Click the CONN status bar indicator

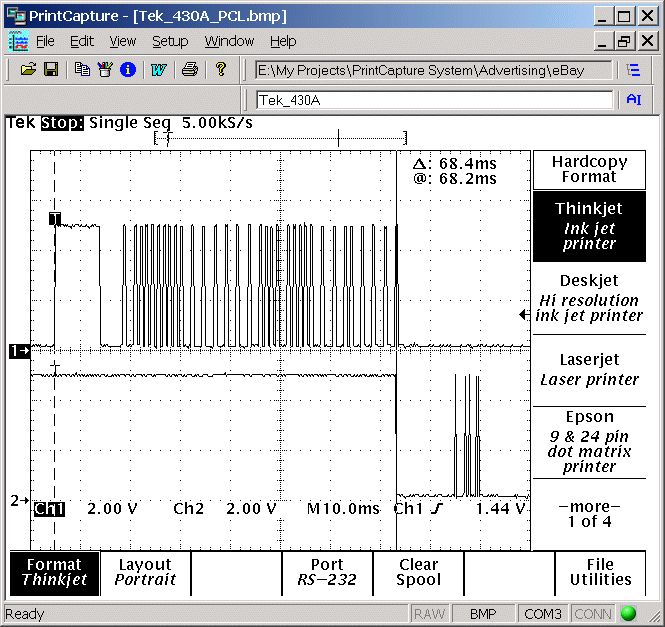(593, 614)
